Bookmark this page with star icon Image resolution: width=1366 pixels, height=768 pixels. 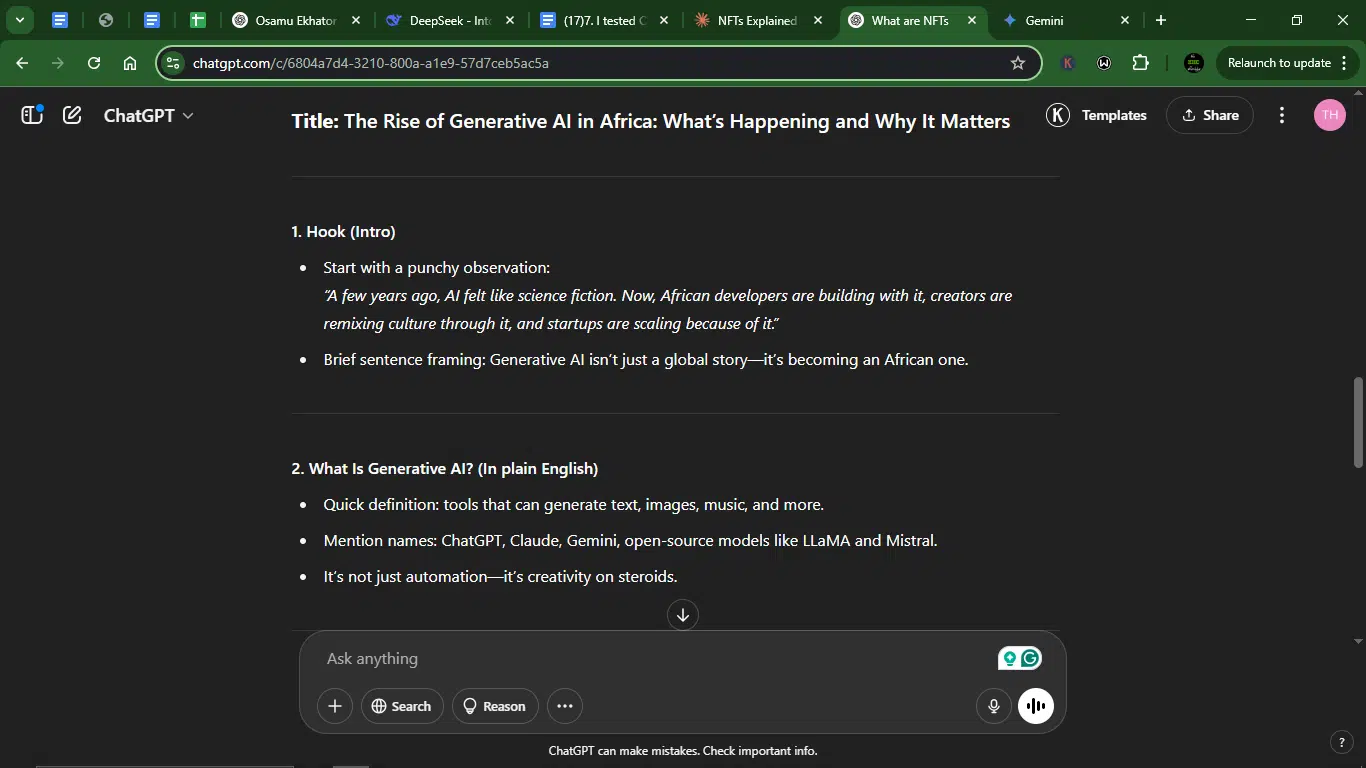pyautogui.click(x=1018, y=63)
